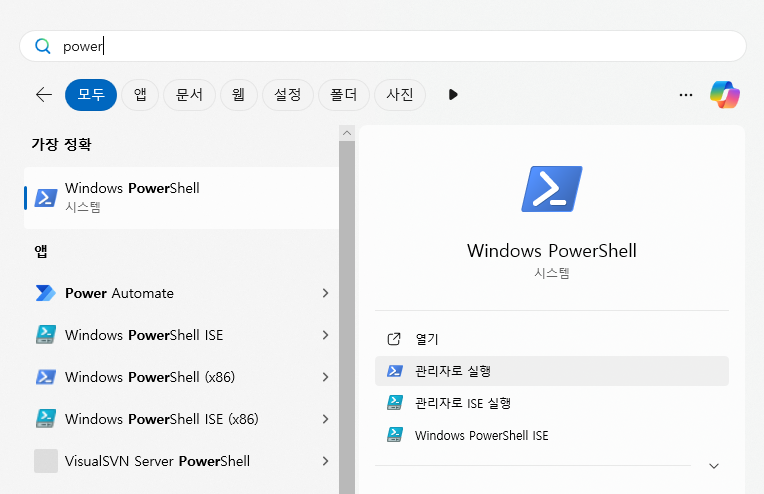Select the 앱 filter tab
The image size is (764, 494).
click(140, 95)
